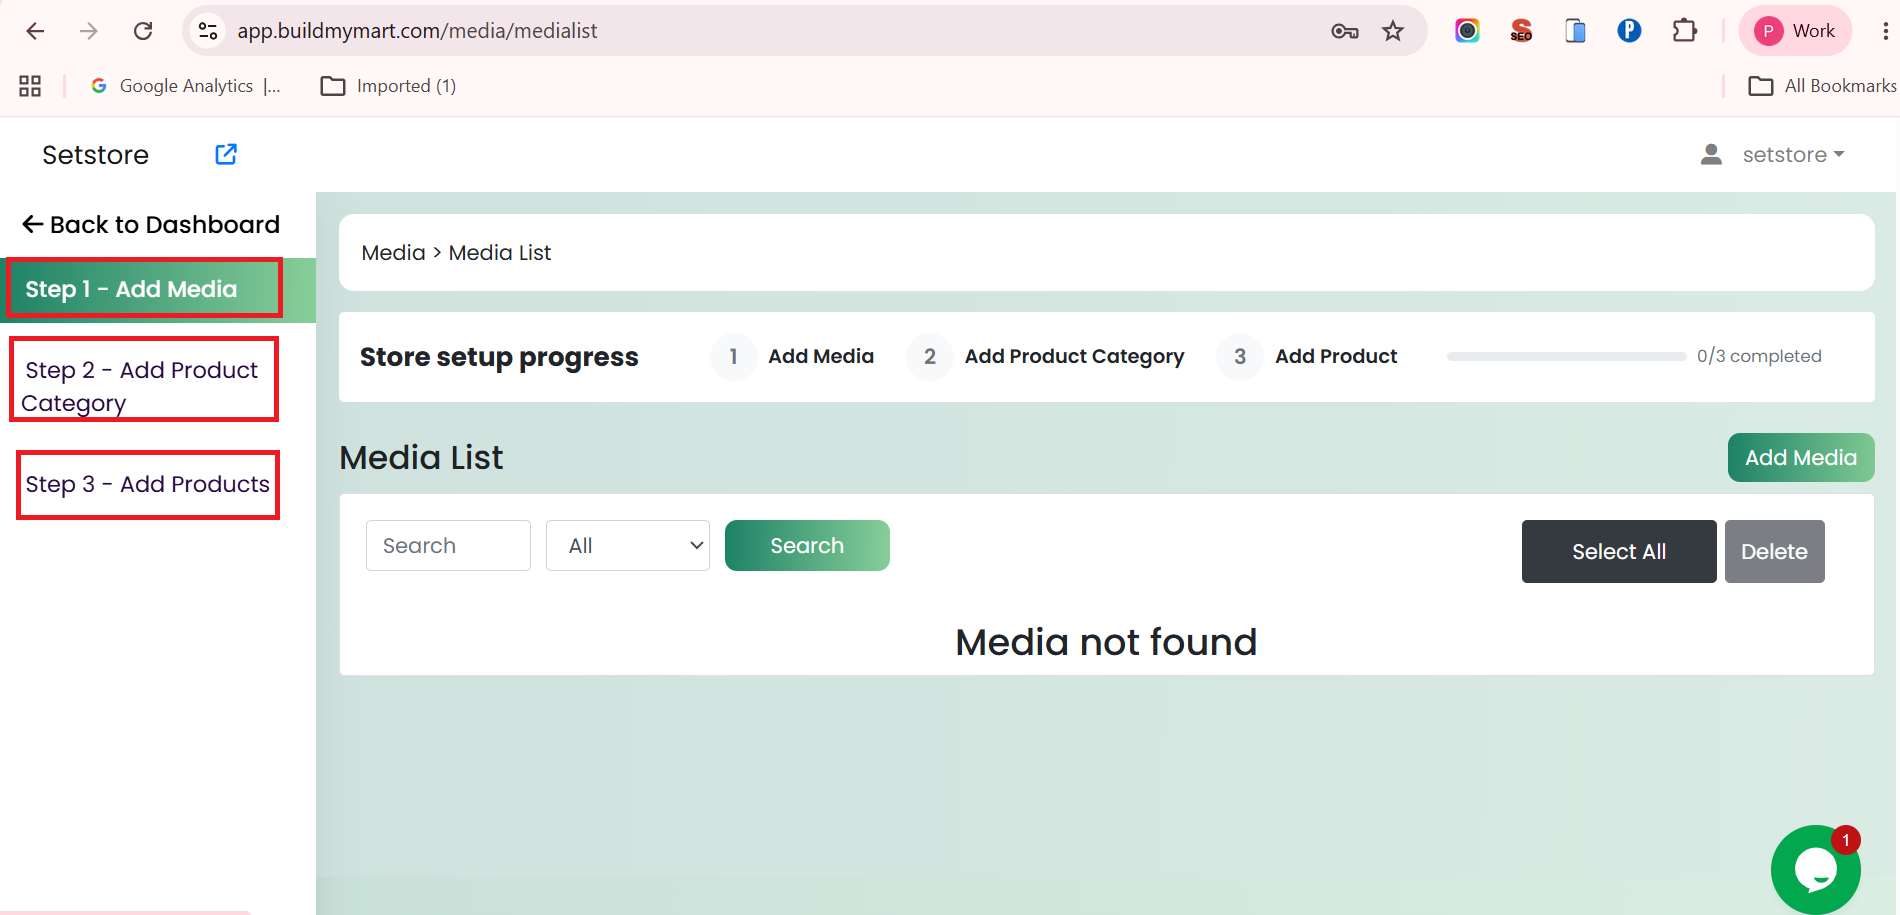Click Store setup progress heading
The height and width of the screenshot is (915, 1900).
[x=499, y=357]
